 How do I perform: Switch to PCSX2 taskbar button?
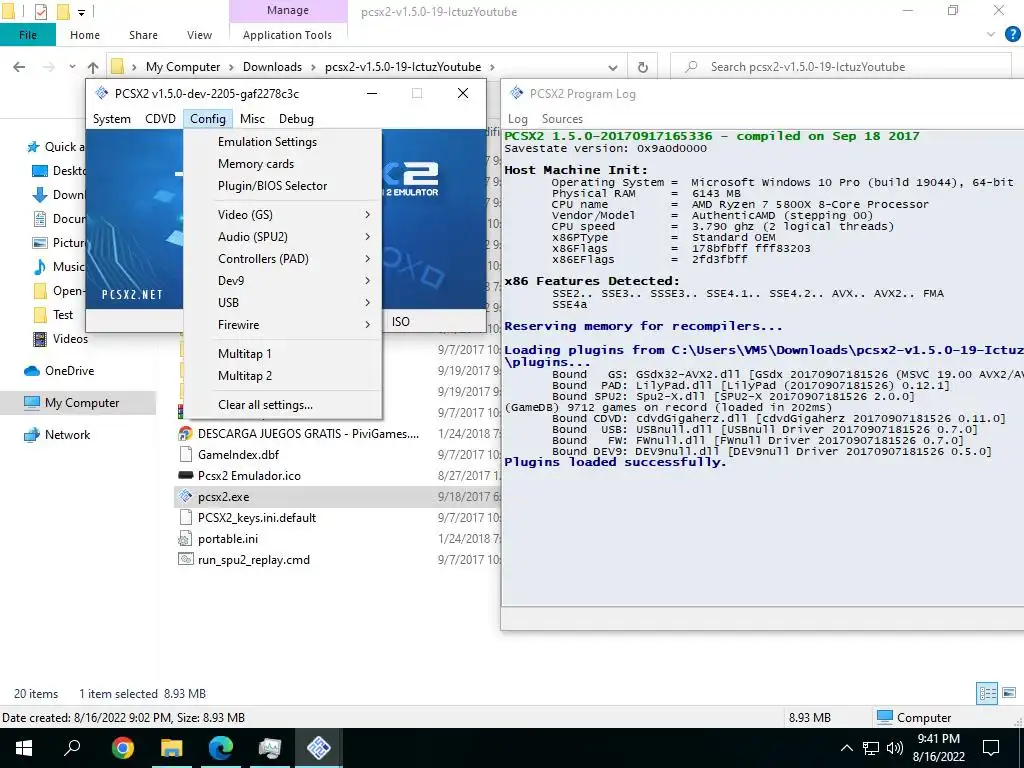point(319,748)
